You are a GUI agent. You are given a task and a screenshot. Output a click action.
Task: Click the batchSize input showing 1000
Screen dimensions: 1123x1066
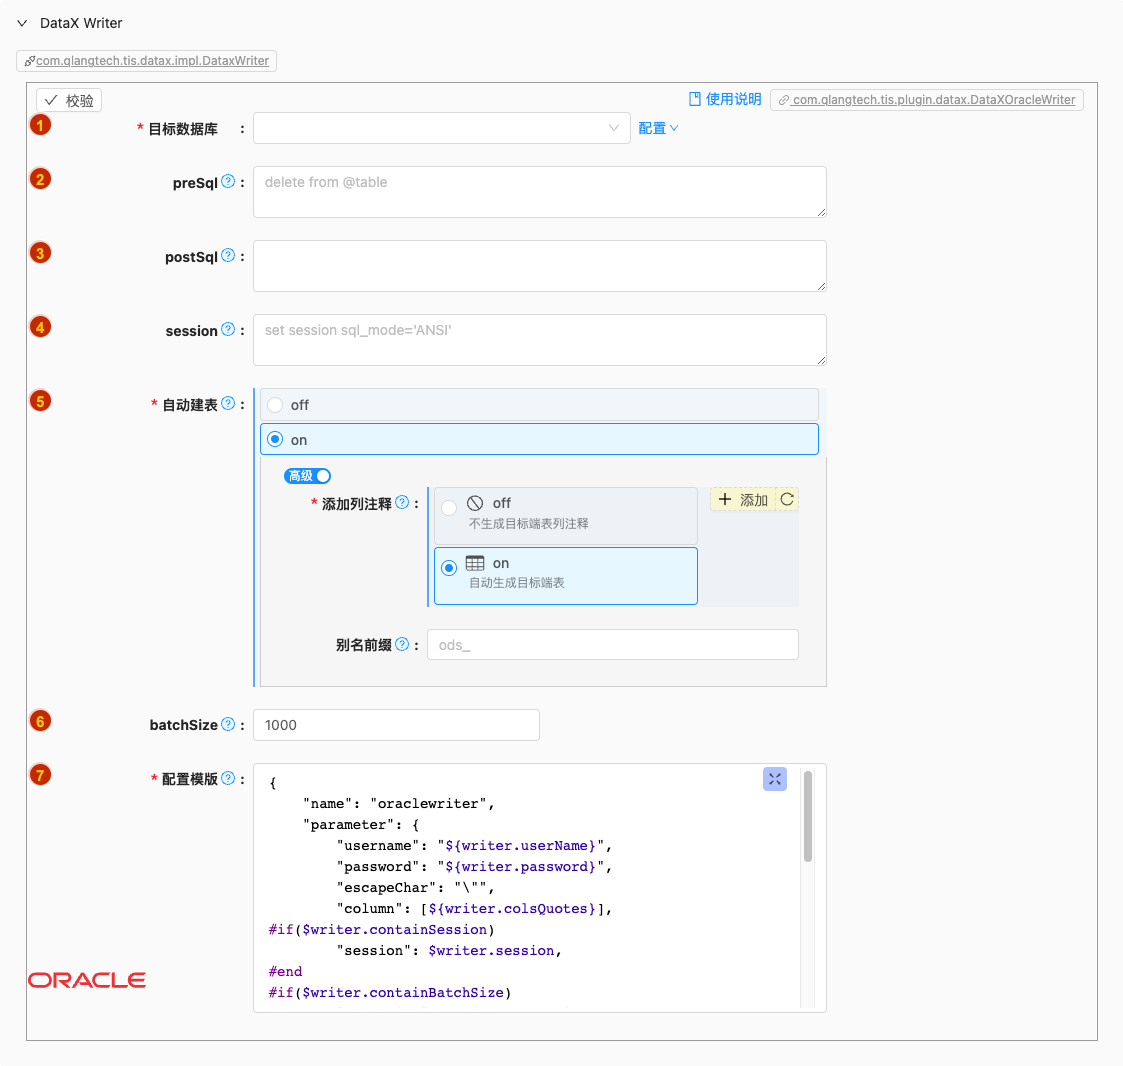[x=396, y=725]
